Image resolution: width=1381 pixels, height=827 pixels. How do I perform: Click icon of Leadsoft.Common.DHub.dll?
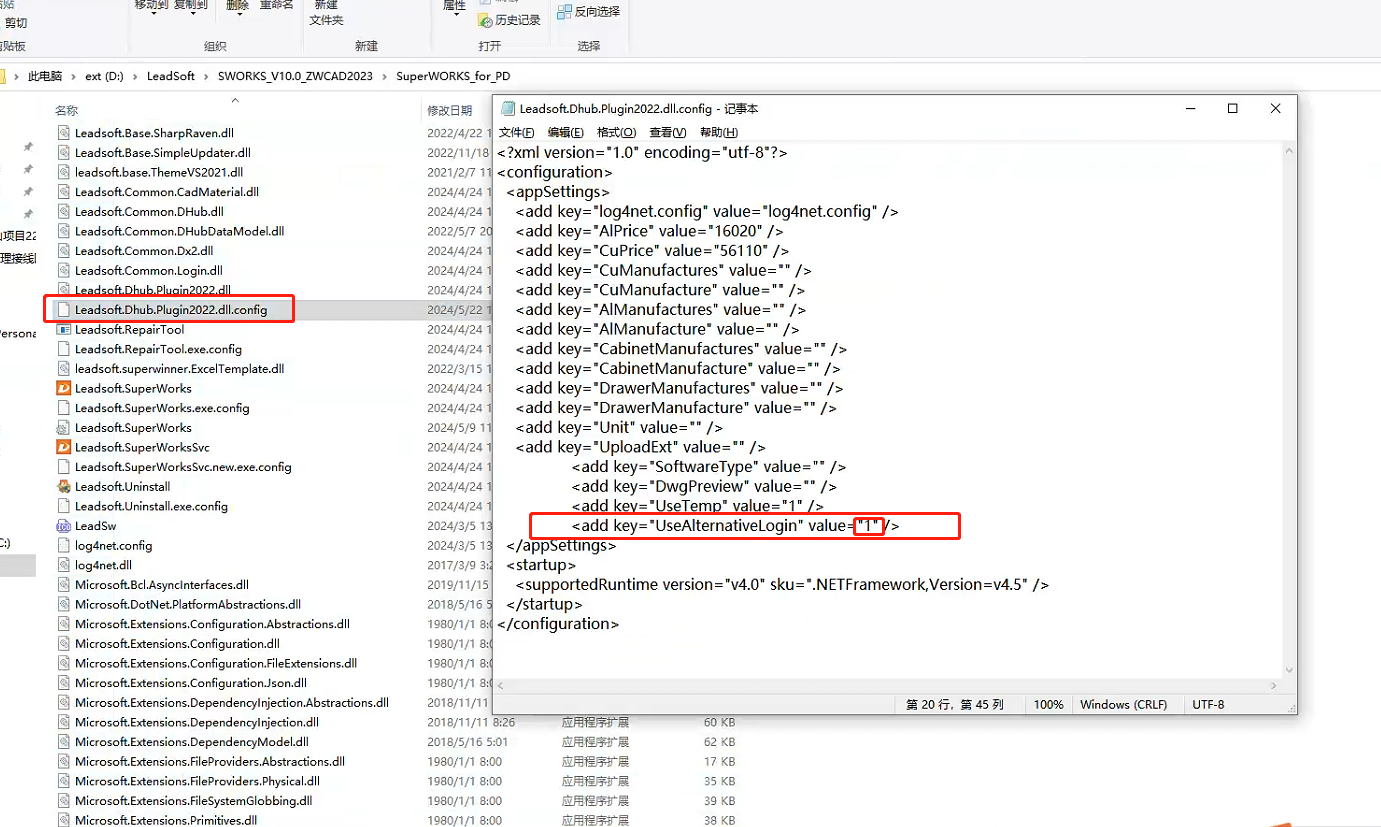click(64, 212)
